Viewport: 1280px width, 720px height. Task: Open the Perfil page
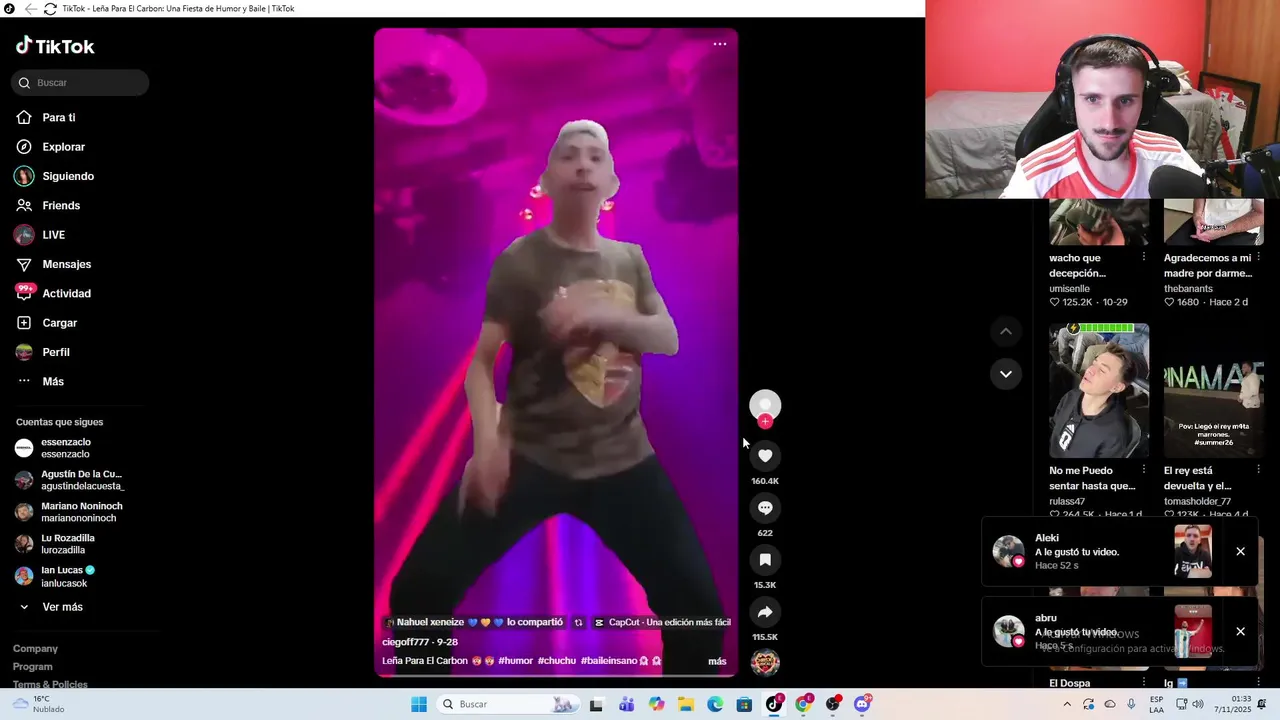pyautogui.click(x=55, y=352)
